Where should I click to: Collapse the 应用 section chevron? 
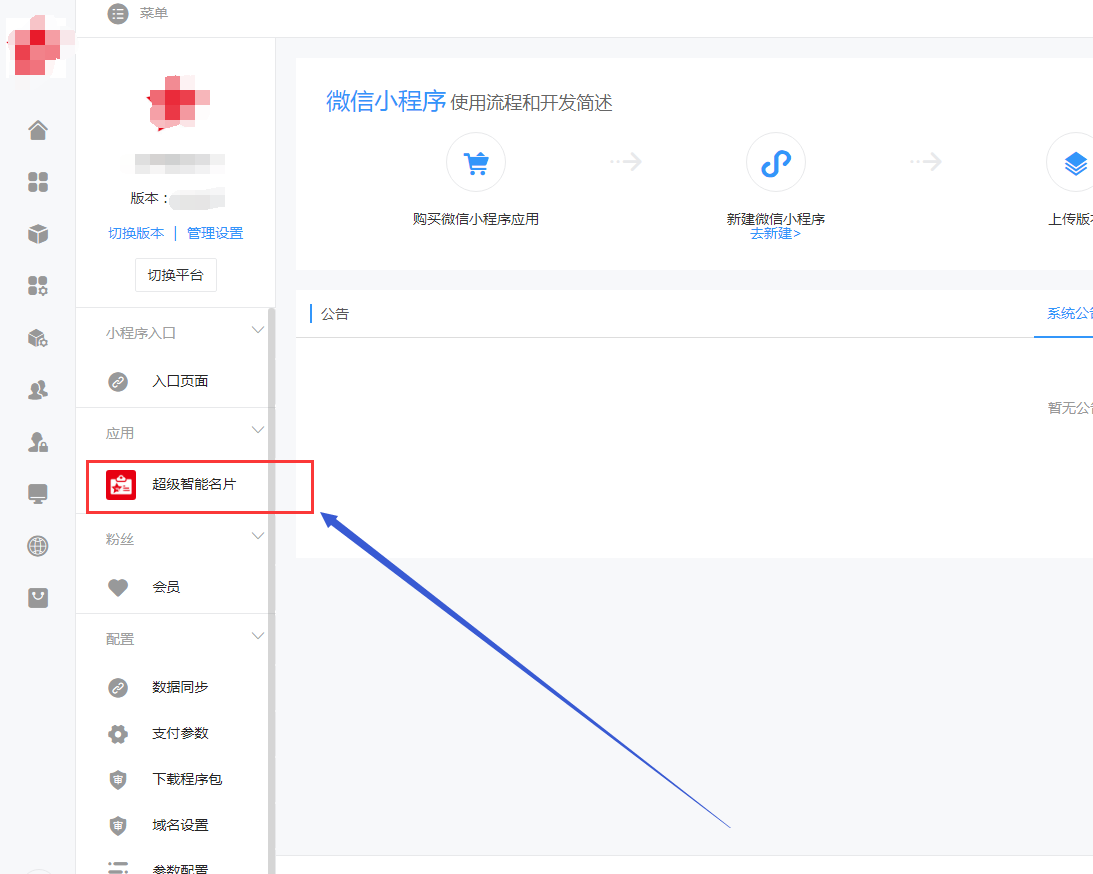click(x=258, y=430)
